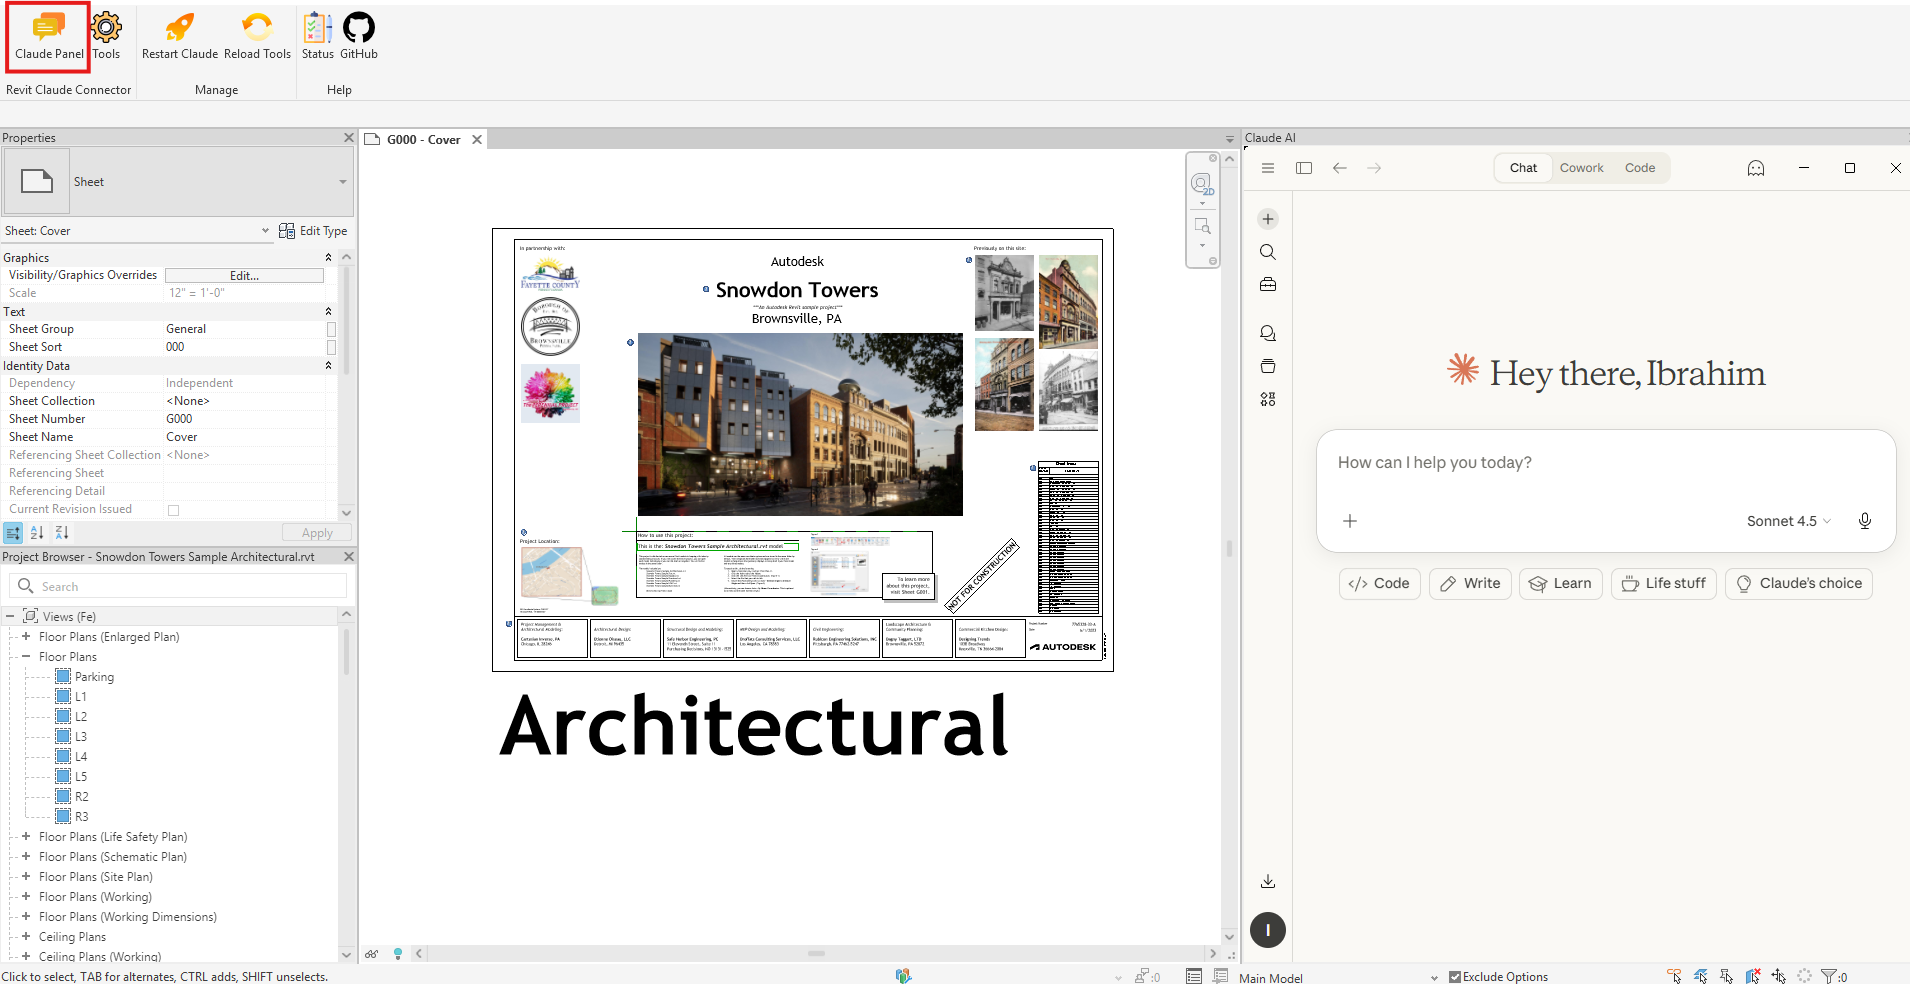Viewport: 1910px width, 984px height.
Task: Toggle the Exclude Options checkbox
Action: 1455,977
